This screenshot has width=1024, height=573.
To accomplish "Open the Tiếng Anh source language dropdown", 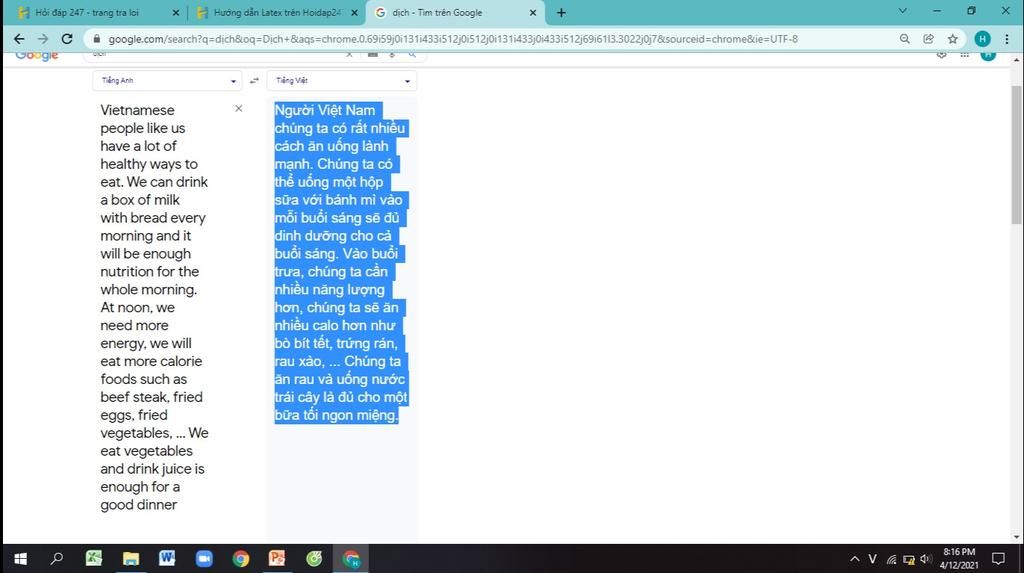I will pyautogui.click(x=167, y=80).
